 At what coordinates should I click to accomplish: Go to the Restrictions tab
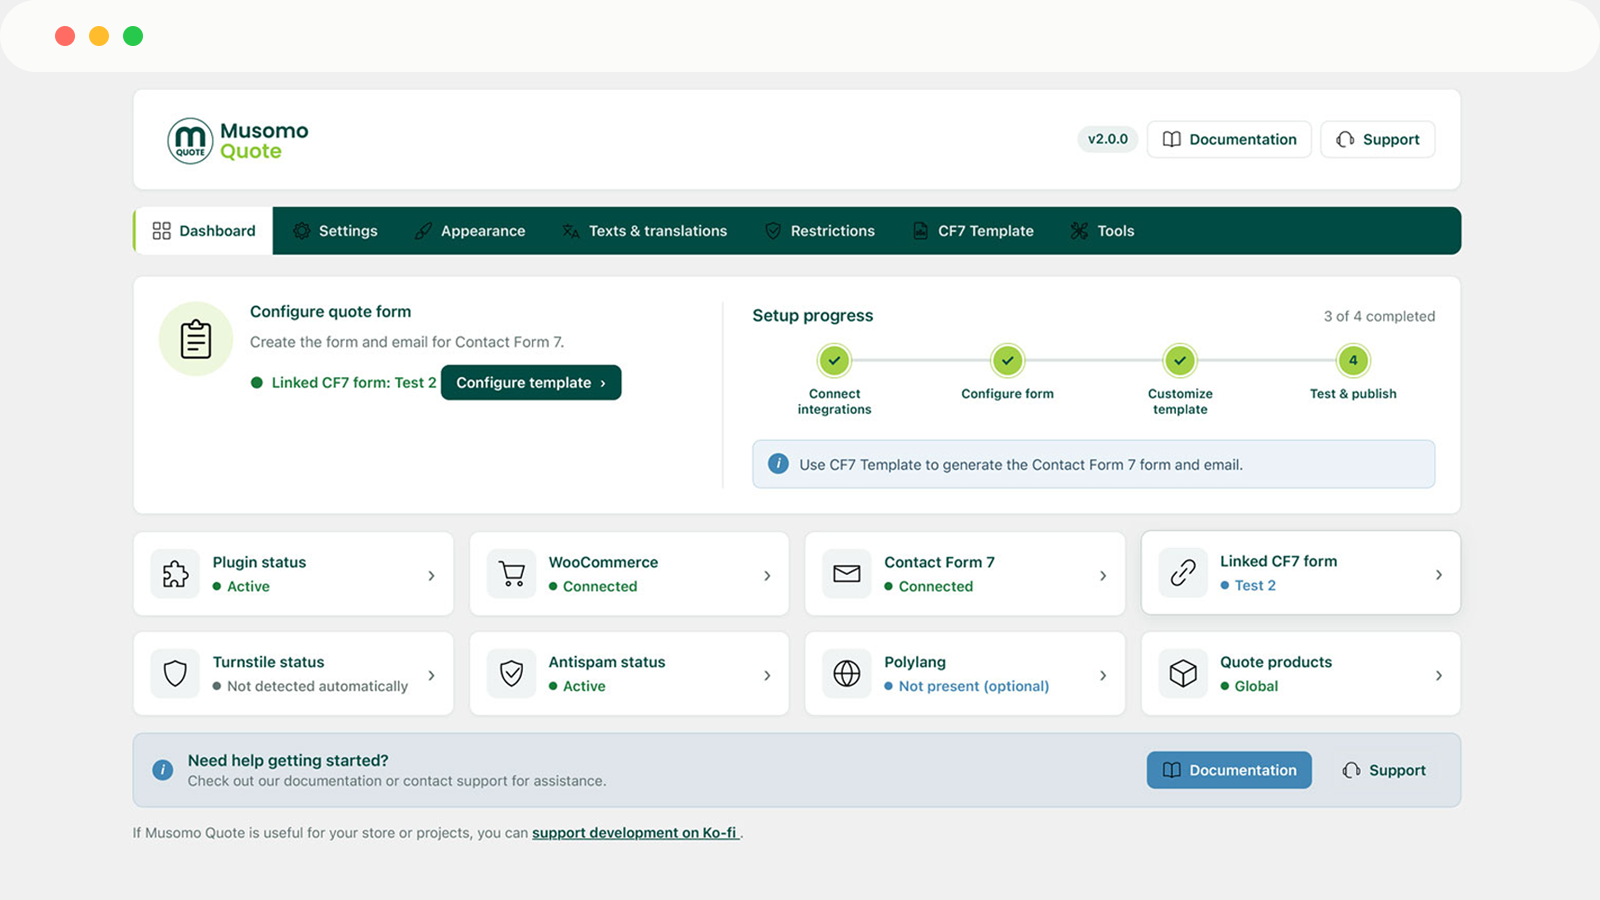click(x=819, y=231)
